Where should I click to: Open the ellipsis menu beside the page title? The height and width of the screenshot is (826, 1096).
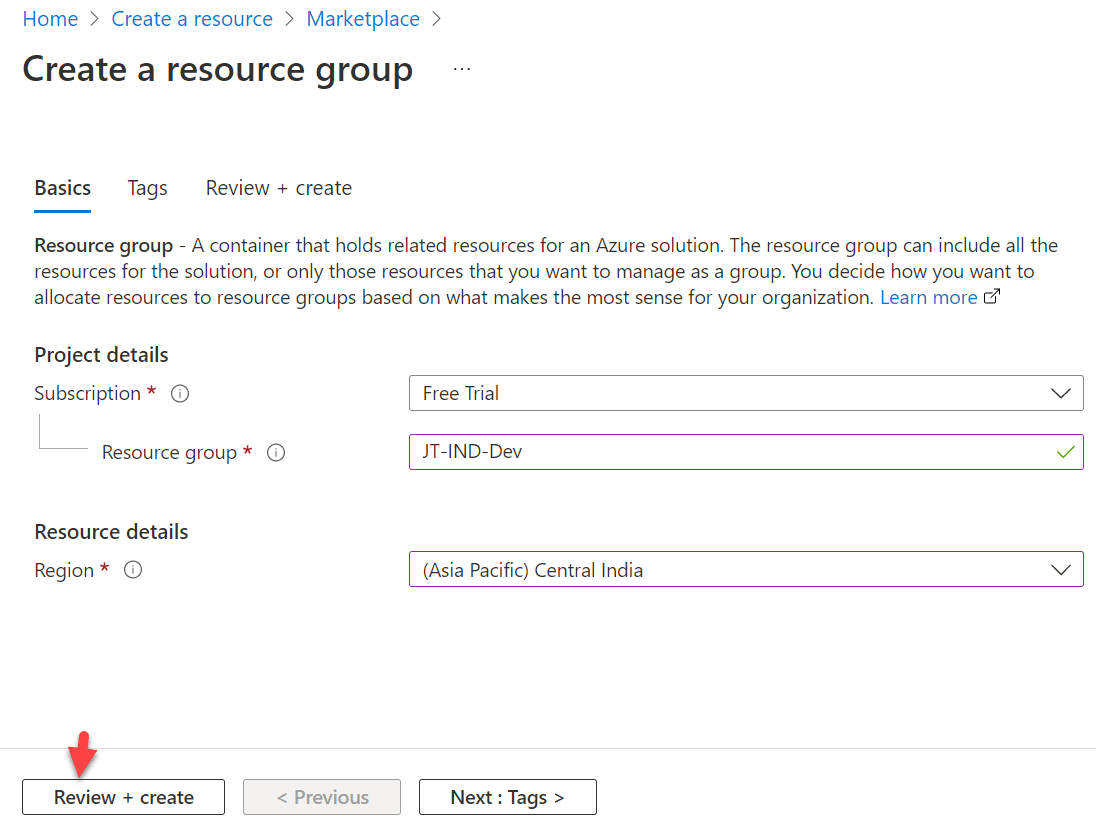pyautogui.click(x=461, y=68)
